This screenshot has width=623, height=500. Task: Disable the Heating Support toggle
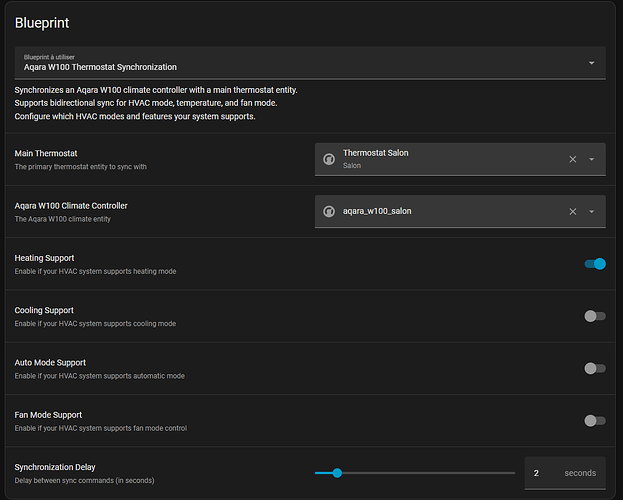(595, 264)
